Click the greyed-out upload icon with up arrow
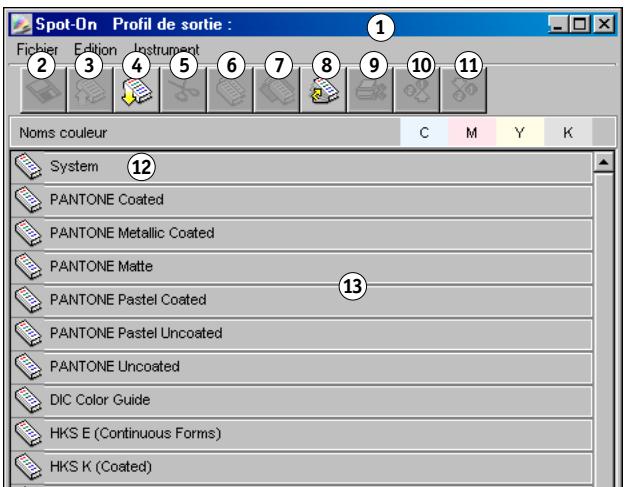The image size is (626, 487). click(90, 90)
